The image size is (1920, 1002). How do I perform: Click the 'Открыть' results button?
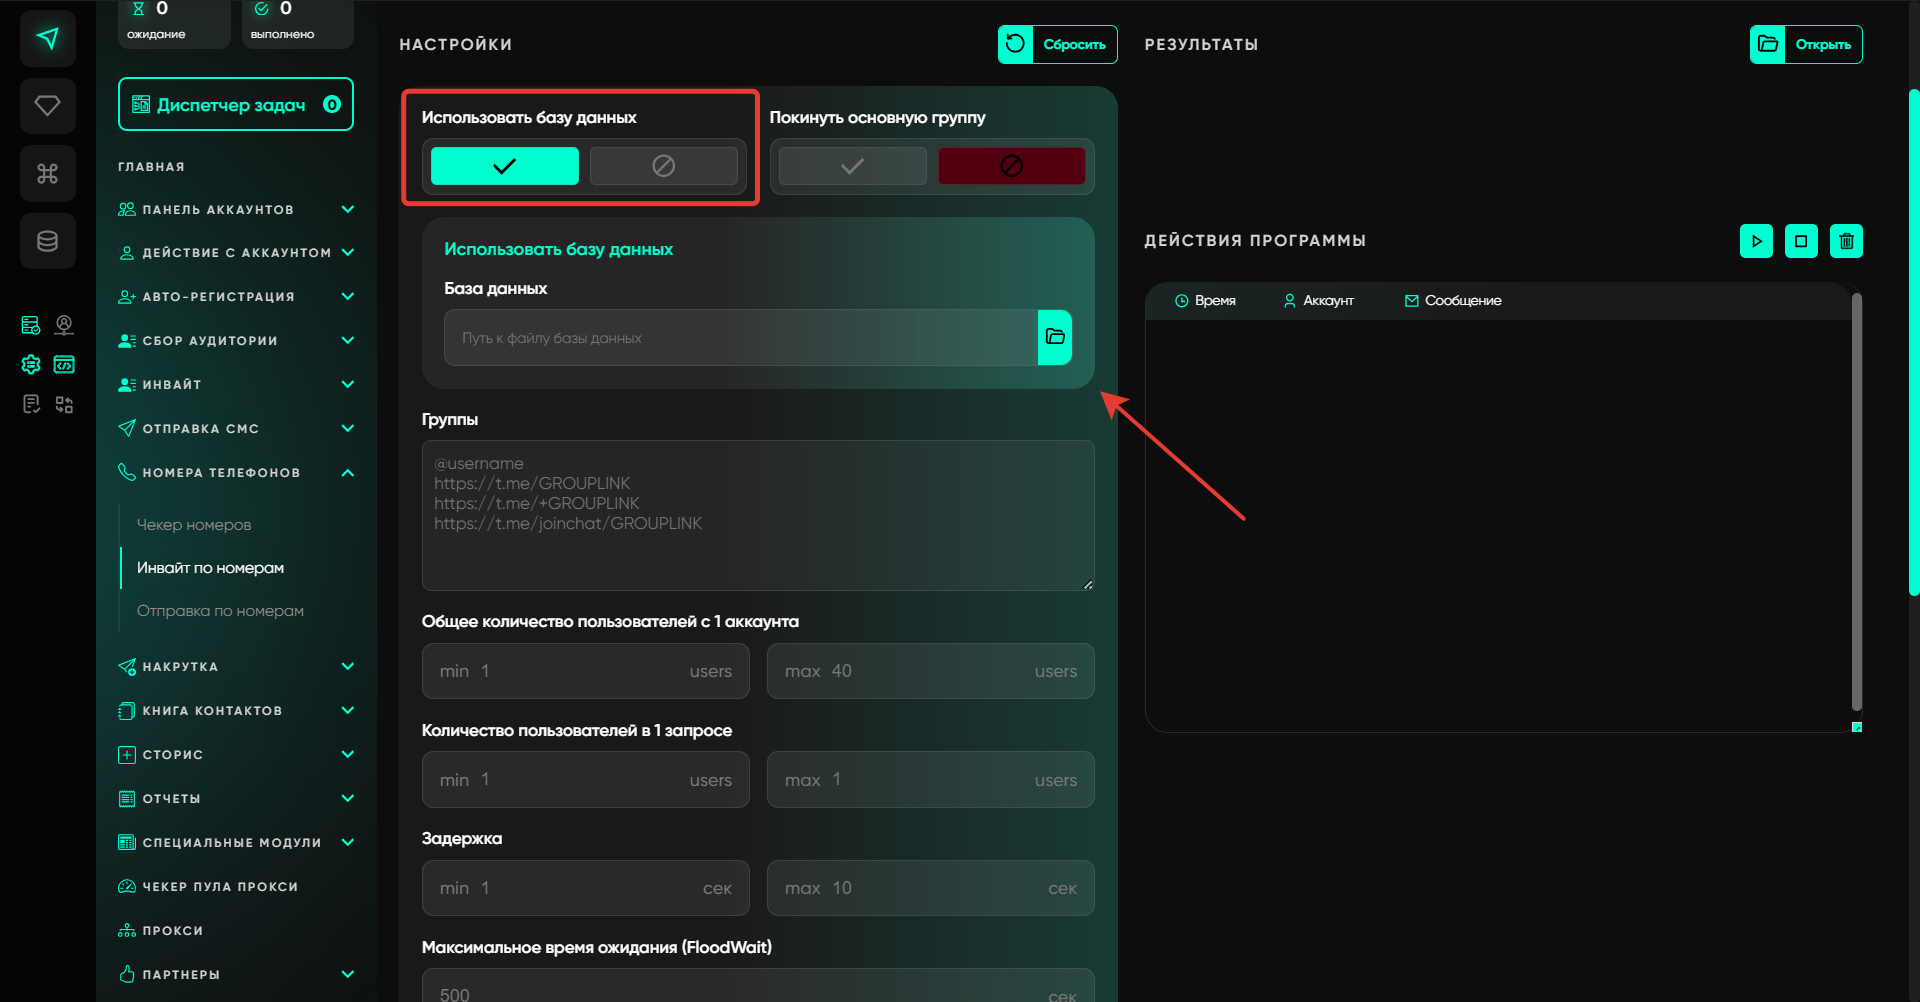(x=1805, y=44)
